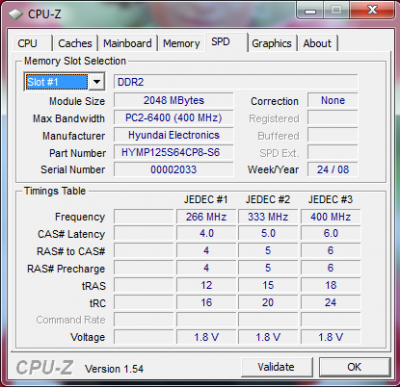Image resolution: width=400 pixels, height=388 pixels.
Task: Click the Max Bandwidth label
Action: click(69, 119)
